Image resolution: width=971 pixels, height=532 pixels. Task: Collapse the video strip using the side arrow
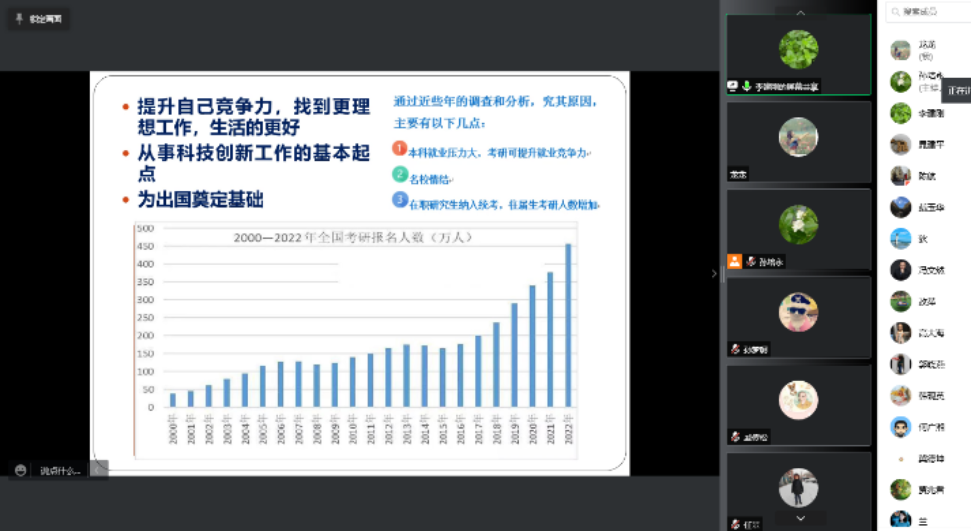click(x=713, y=274)
